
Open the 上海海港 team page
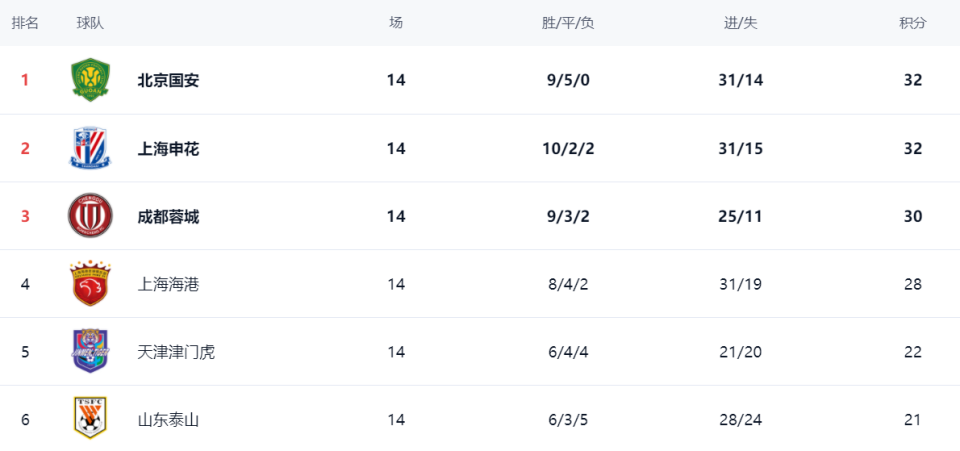(x=168, y=284)
